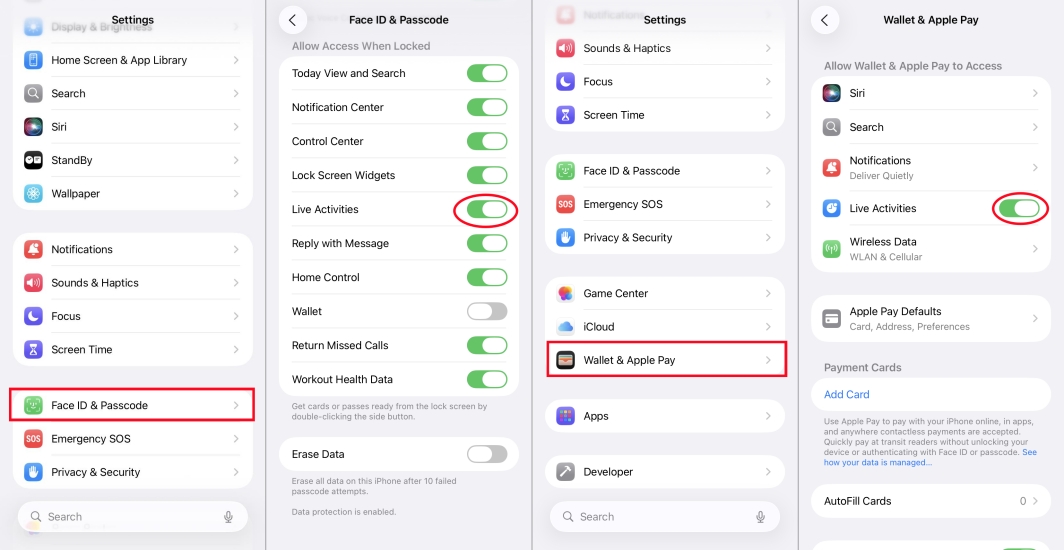
Task: Tap the StandBy icon
Action: (x=34, y=160)
